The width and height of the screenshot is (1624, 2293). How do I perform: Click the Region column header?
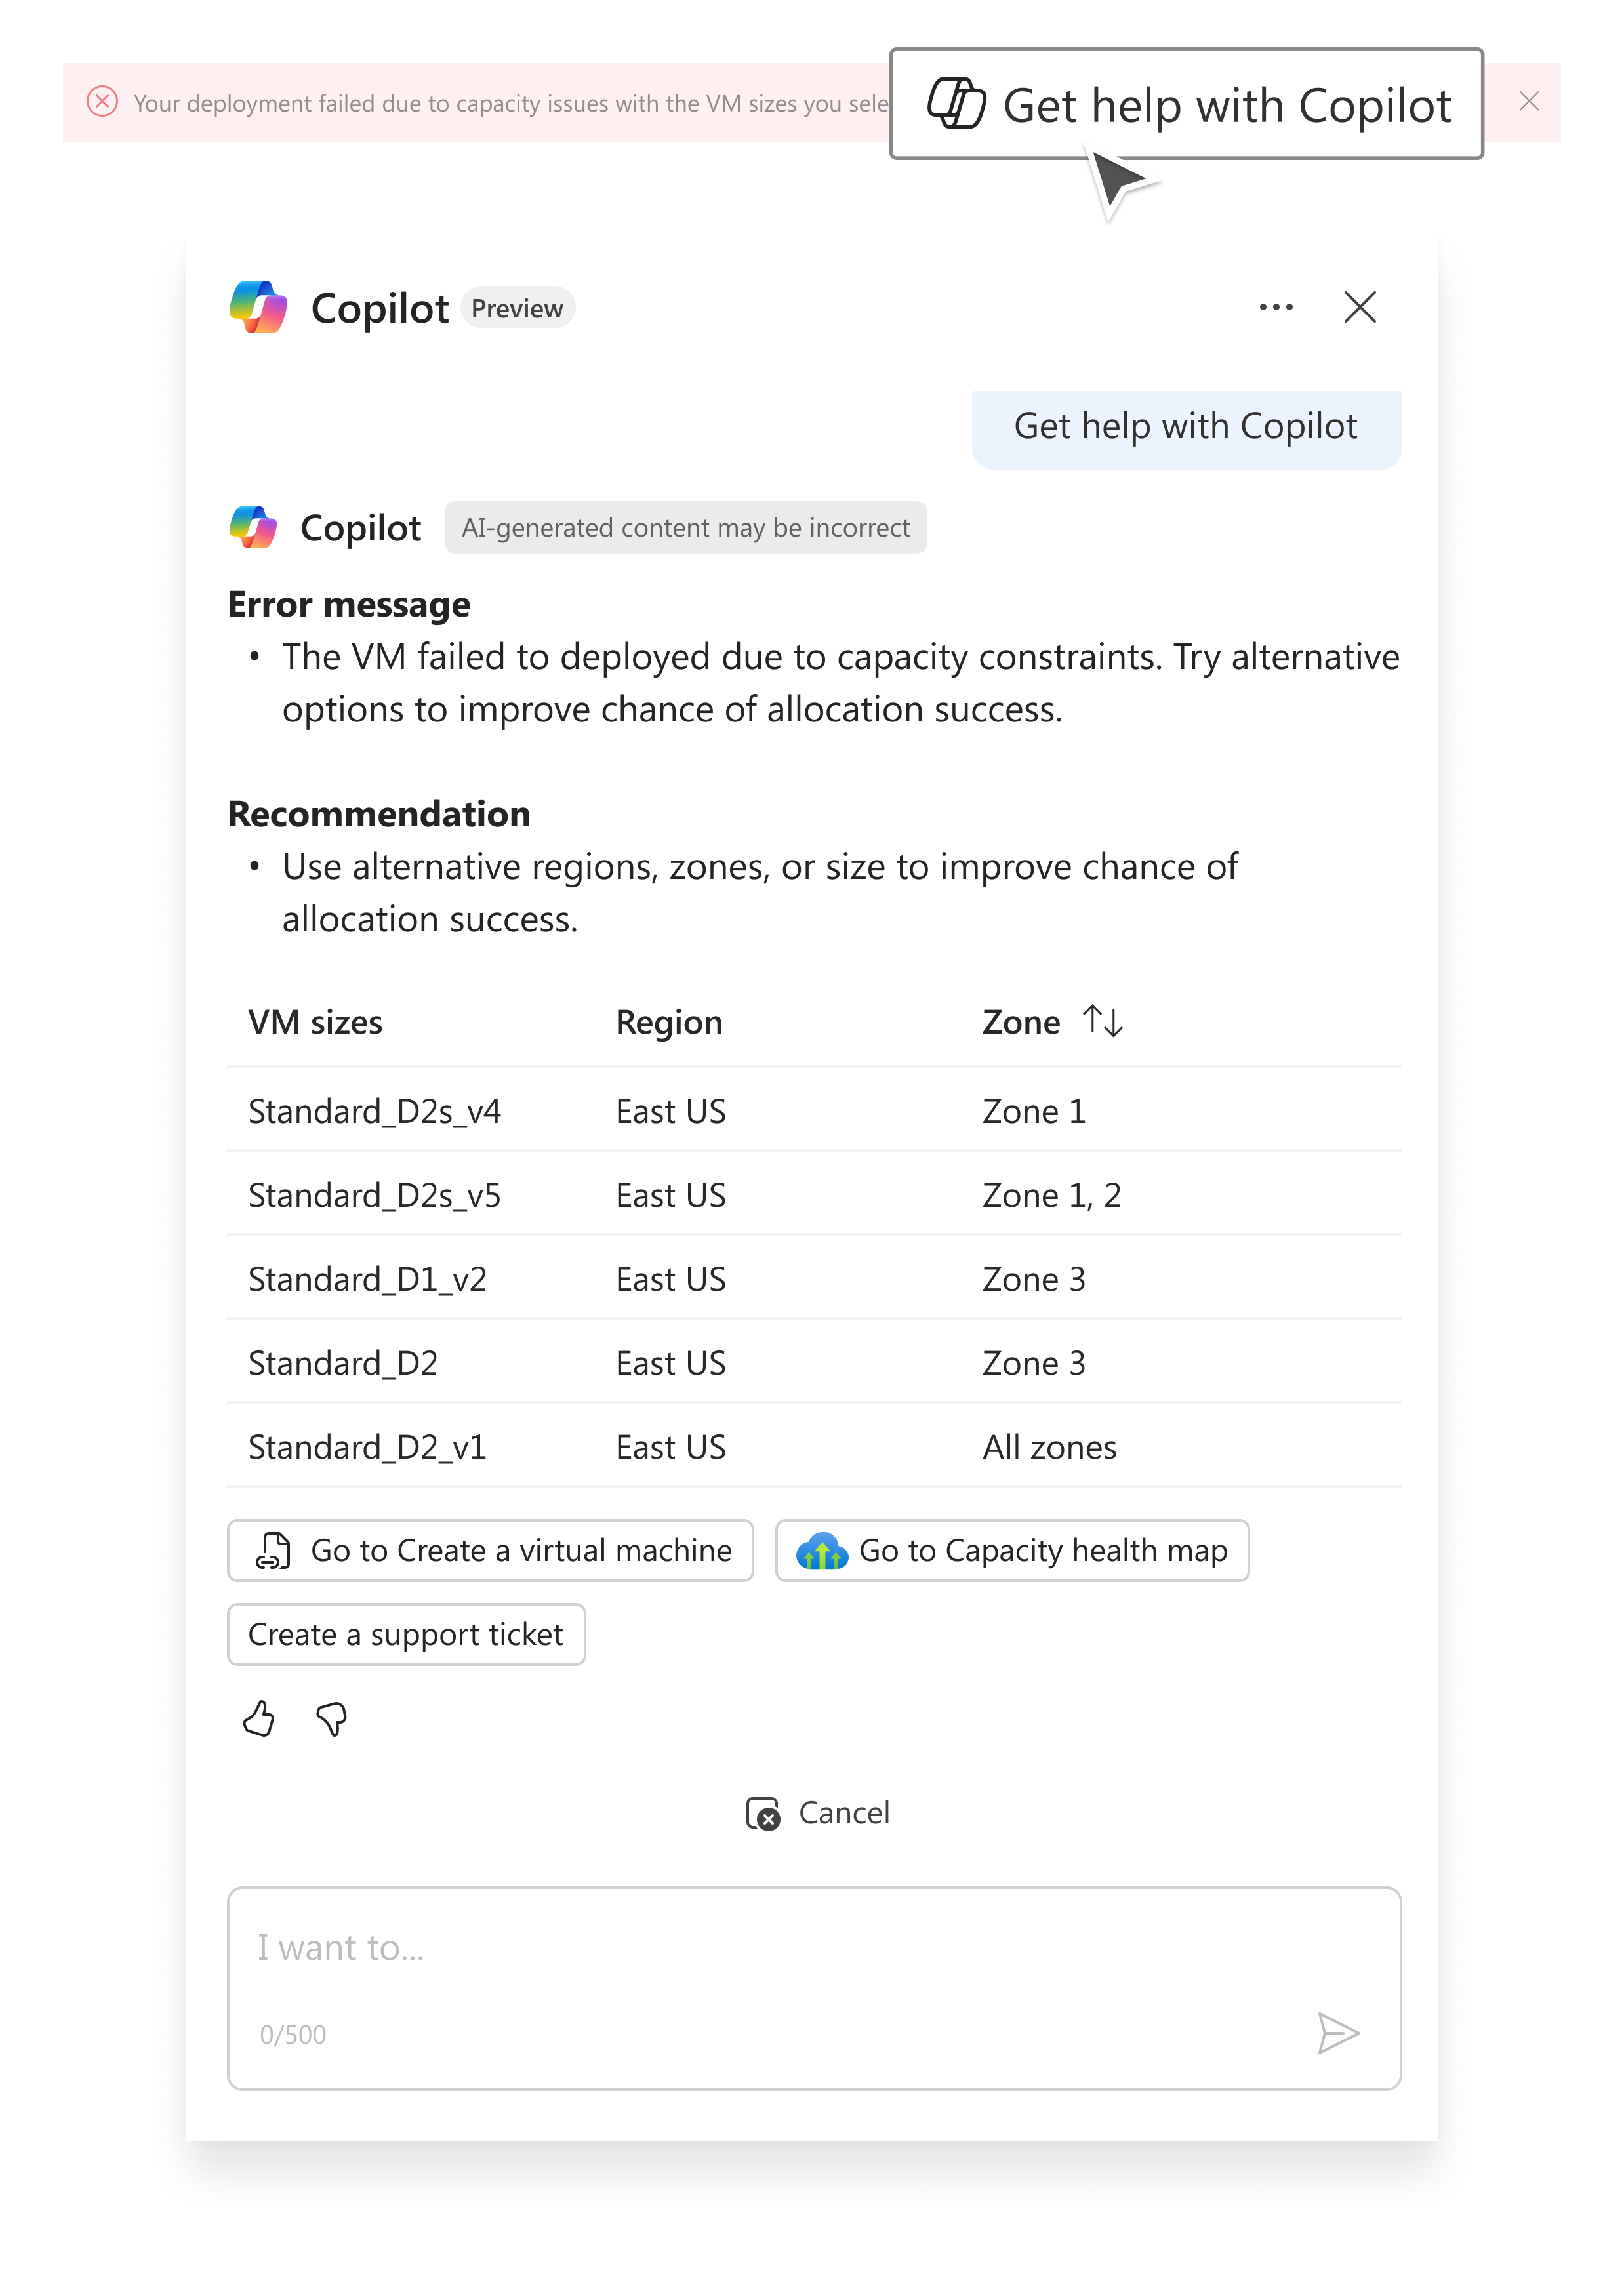(x=668, y=1022)
